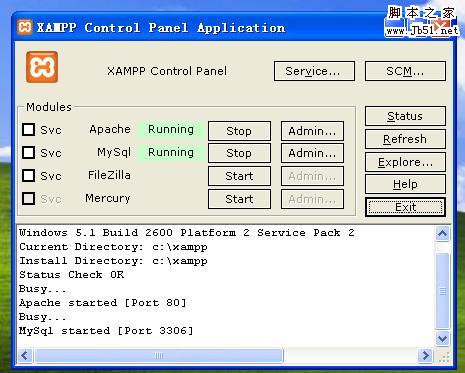
Task: Stop the Apache module
Action: tap(239, 131)
